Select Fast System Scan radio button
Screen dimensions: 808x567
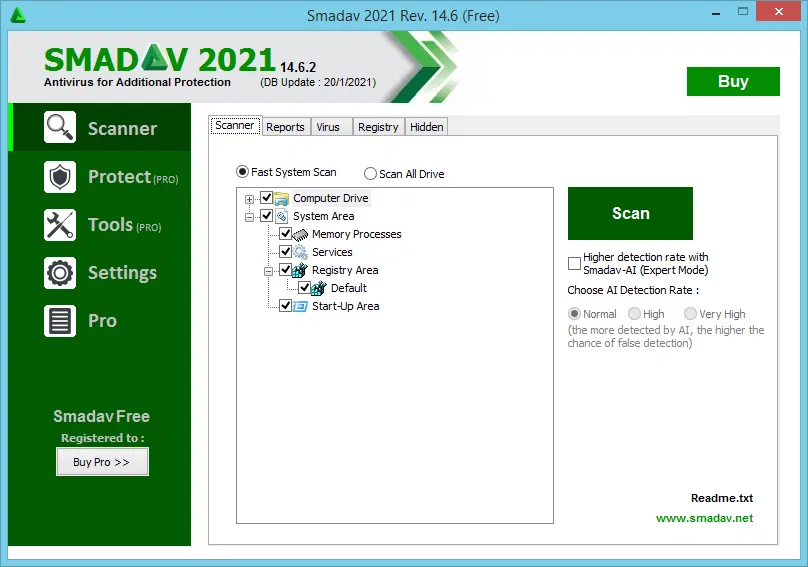pyautogui.click(x=242, y=172)
